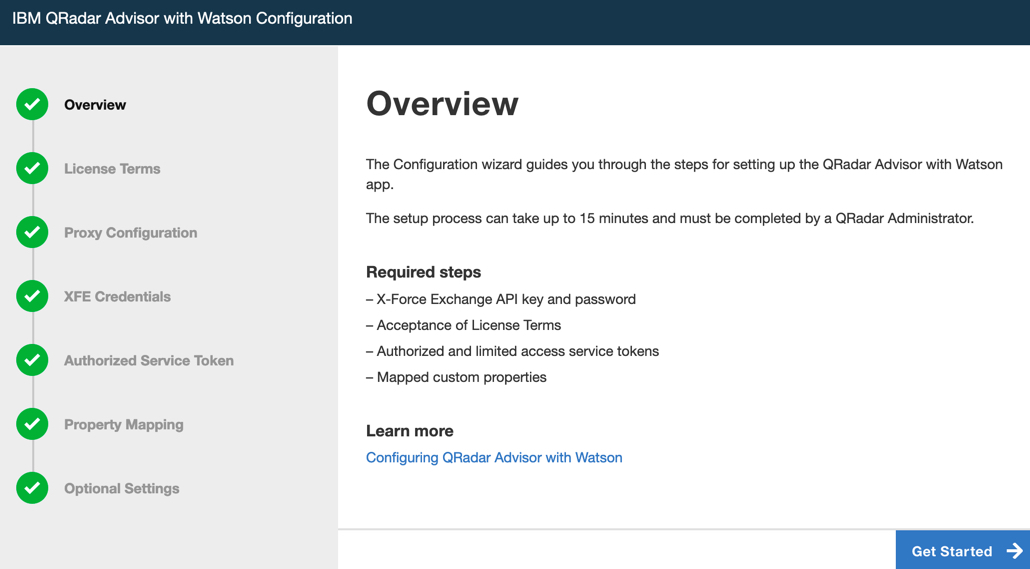This screenshot has width=1030, height=569.
Task: Open the Overview step in sidebar
Action: [x=95, y=105]
